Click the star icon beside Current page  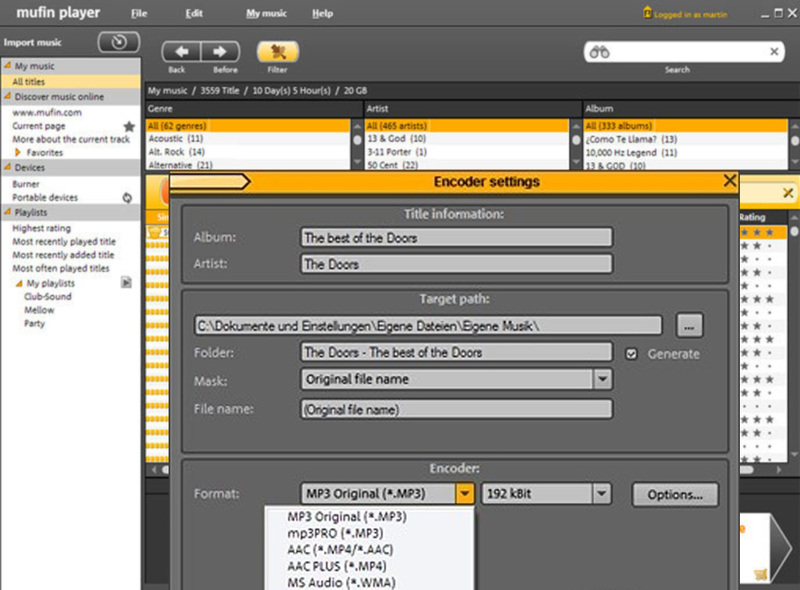click(x=129, y=126)
